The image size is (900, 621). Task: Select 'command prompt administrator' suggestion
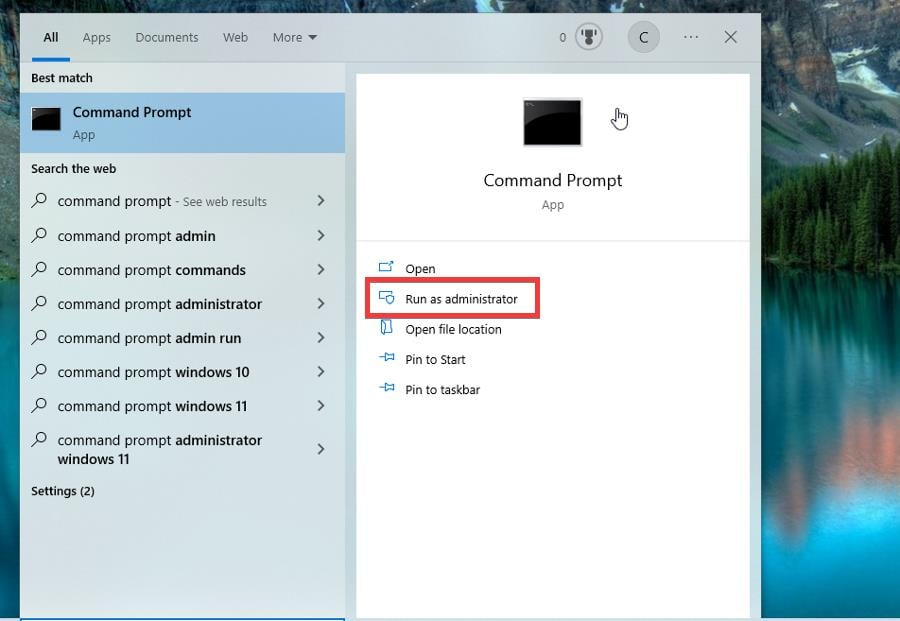click(x=183, y=304)
